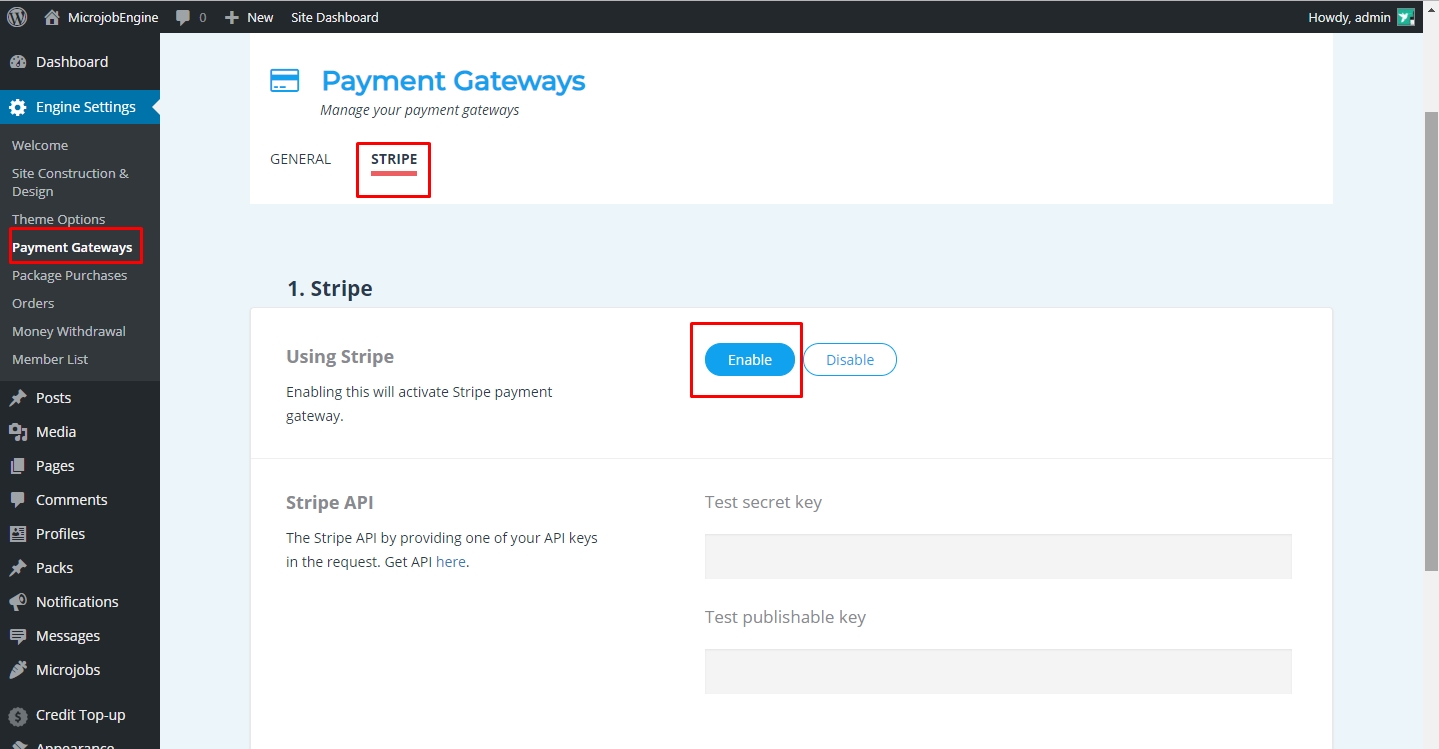Open Payment Gateways submenu item
This screenshot has width=1439, height=749.
point(72,247)
